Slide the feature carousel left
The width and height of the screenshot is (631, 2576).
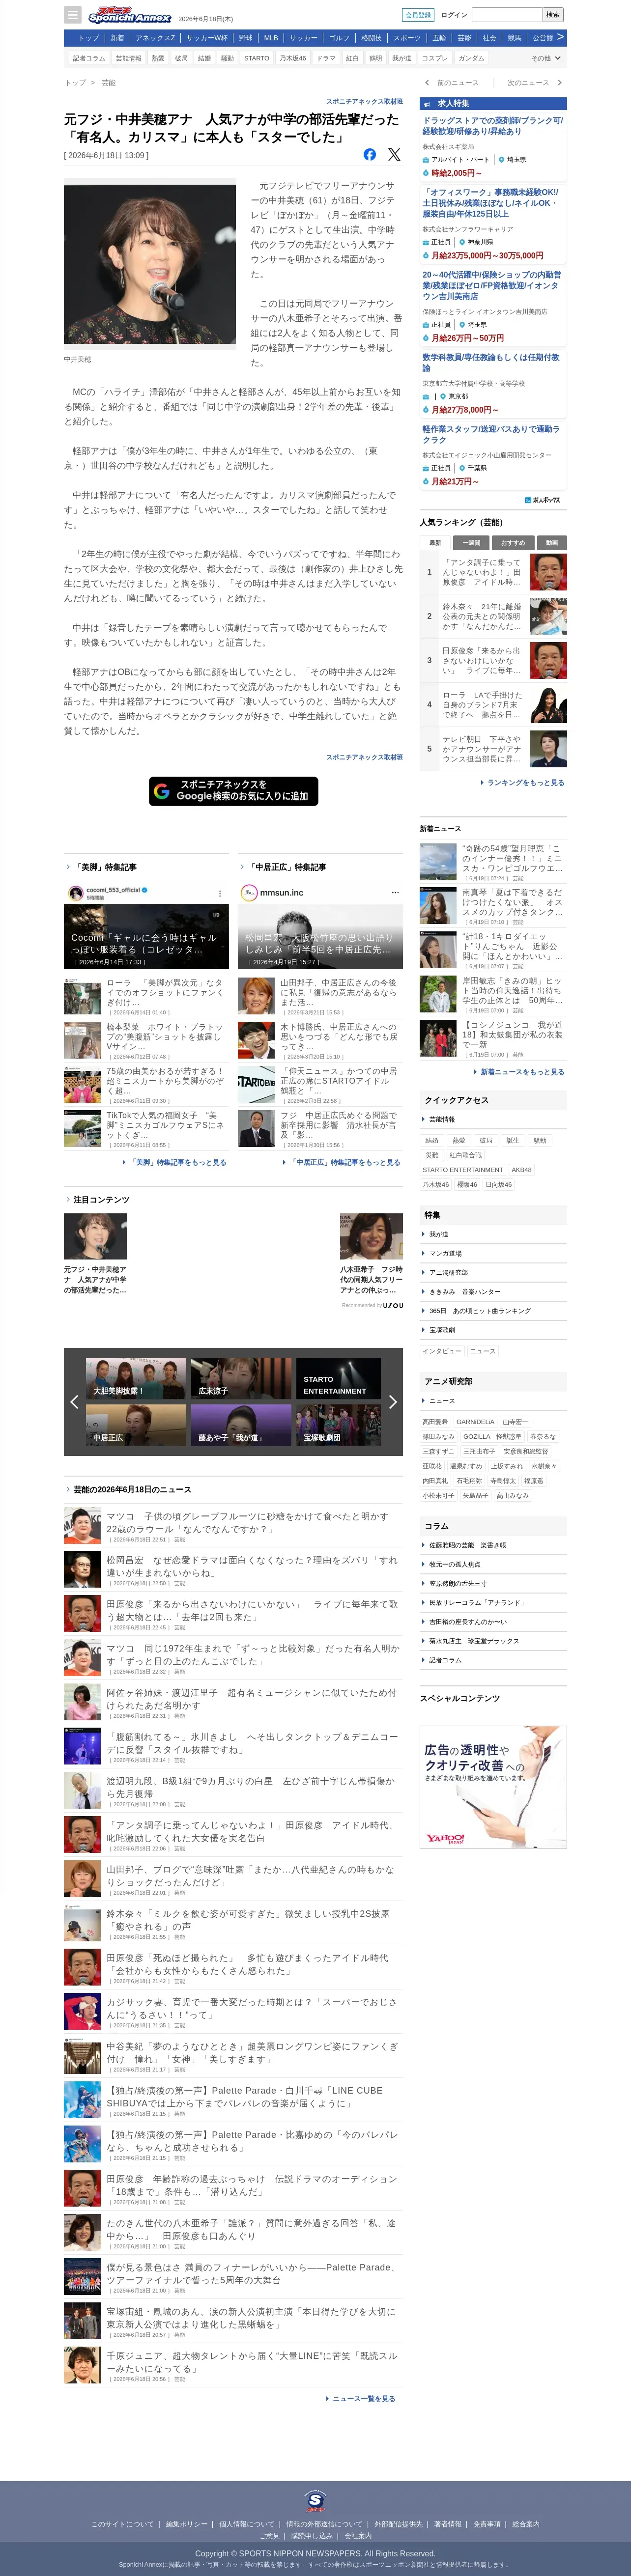74,1402
